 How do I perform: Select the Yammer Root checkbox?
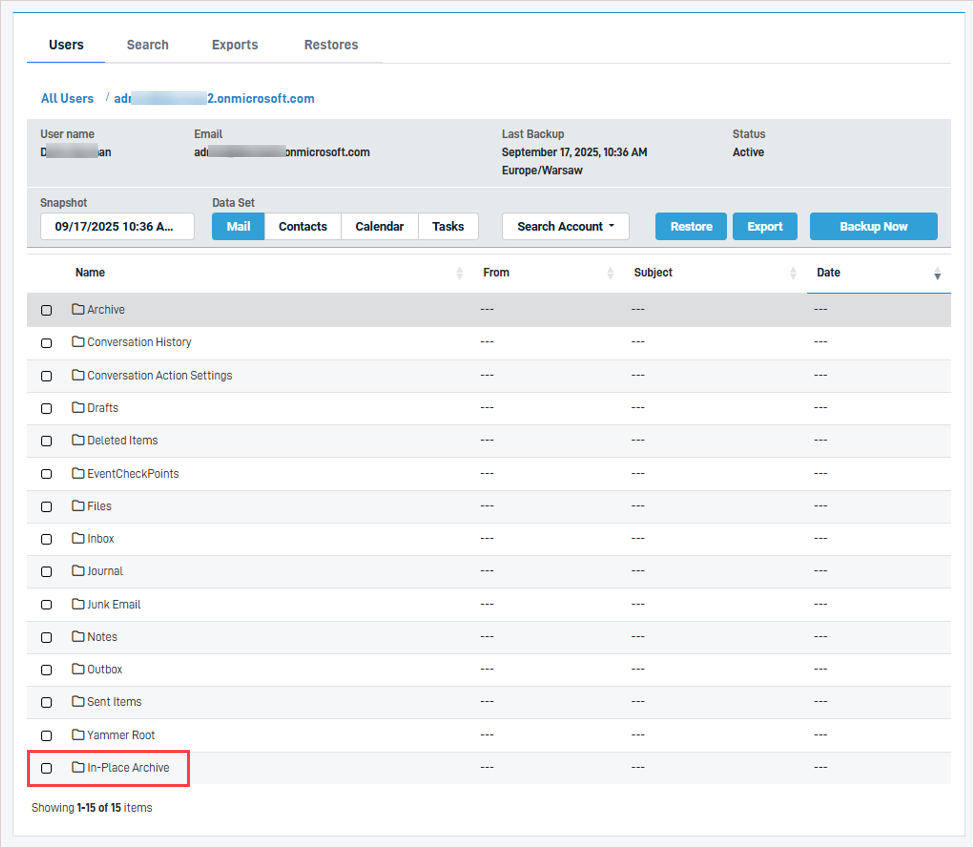(46, 735)
